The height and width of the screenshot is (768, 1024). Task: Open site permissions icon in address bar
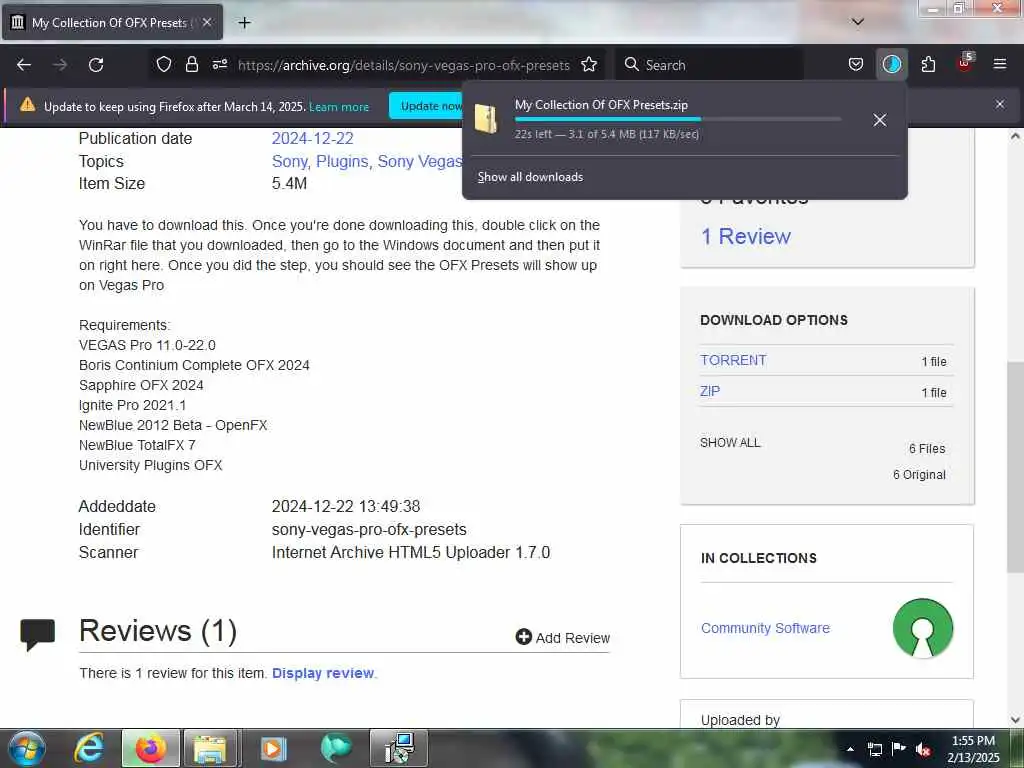click(219, 65)
